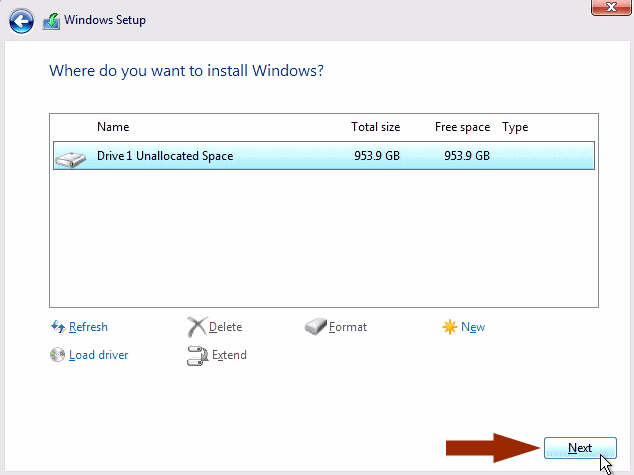Viewport: 634px width, 475px height.
Task: Open the Refresh link
Action: click(x=88, y=327)
